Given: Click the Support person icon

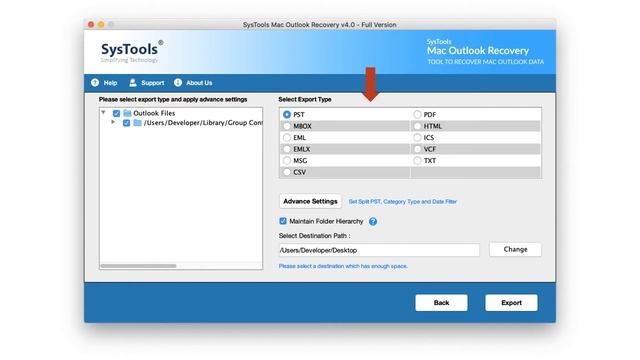Looking at the screenshot, I should click(x=133, y=82).
